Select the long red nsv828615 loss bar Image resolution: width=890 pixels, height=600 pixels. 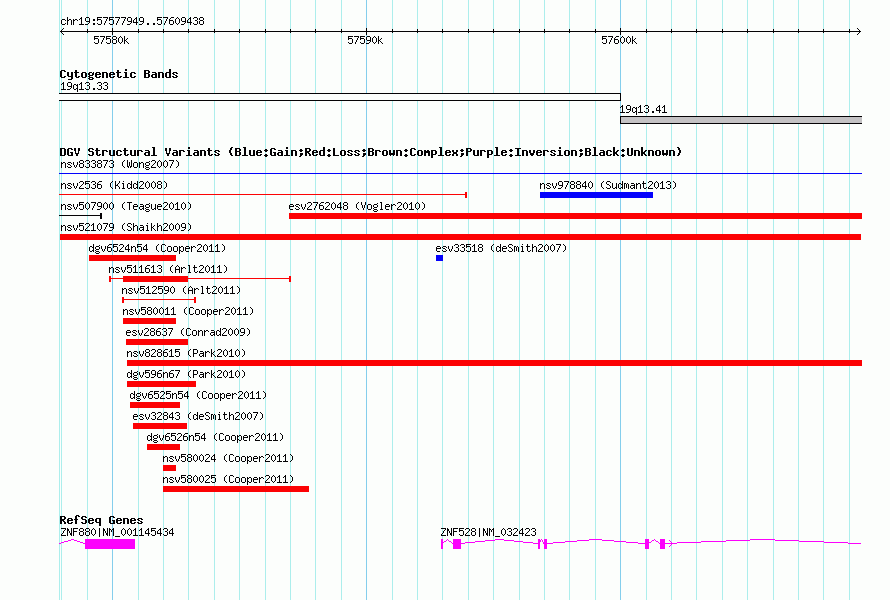(x=494, y=363)
